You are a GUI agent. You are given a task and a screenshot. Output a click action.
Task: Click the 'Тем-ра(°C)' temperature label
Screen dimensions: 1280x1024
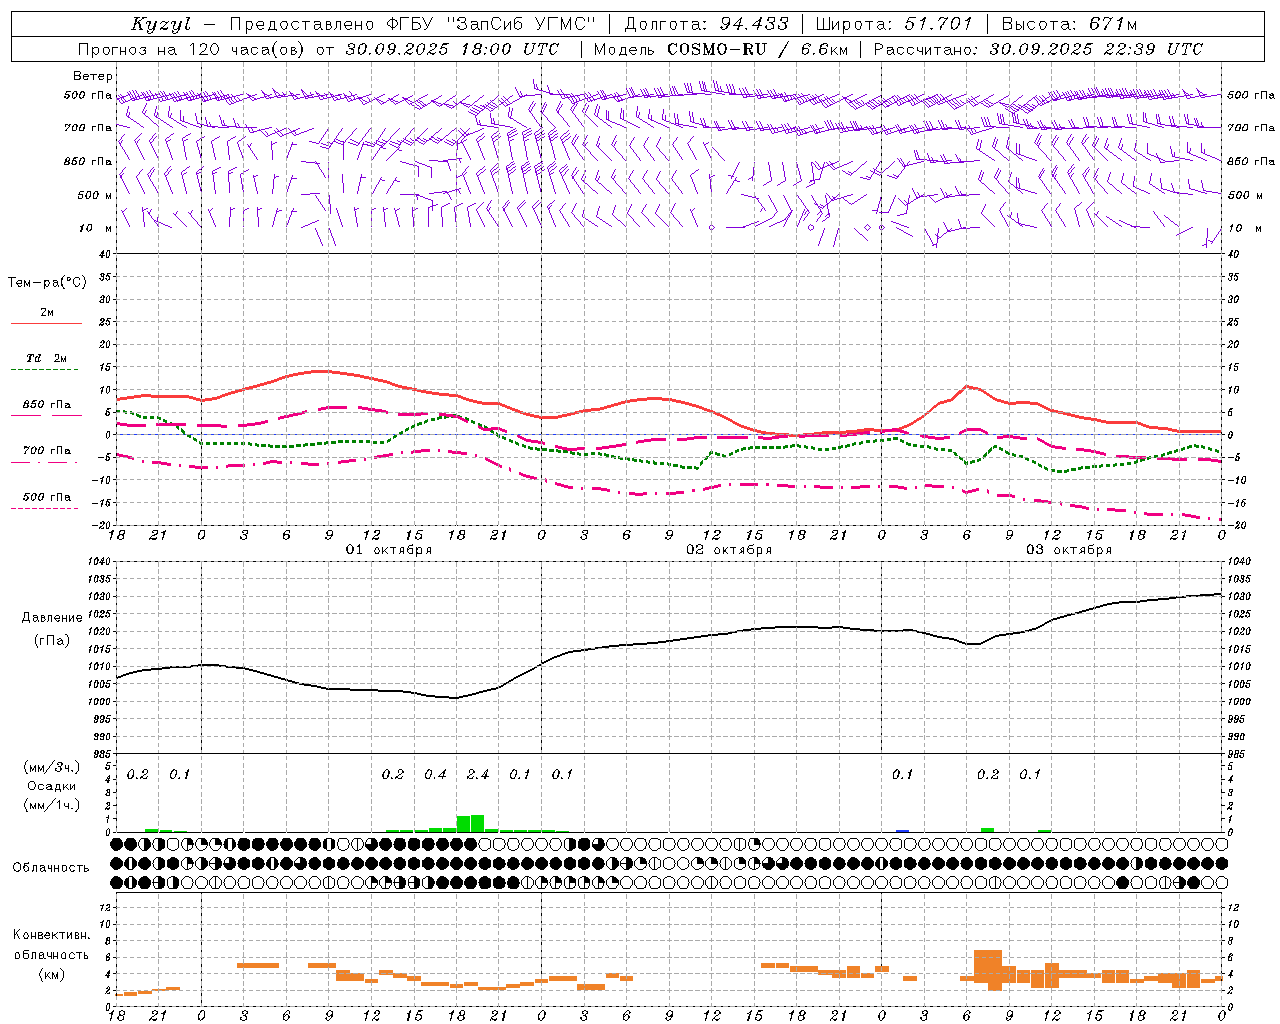pos(47,283)
